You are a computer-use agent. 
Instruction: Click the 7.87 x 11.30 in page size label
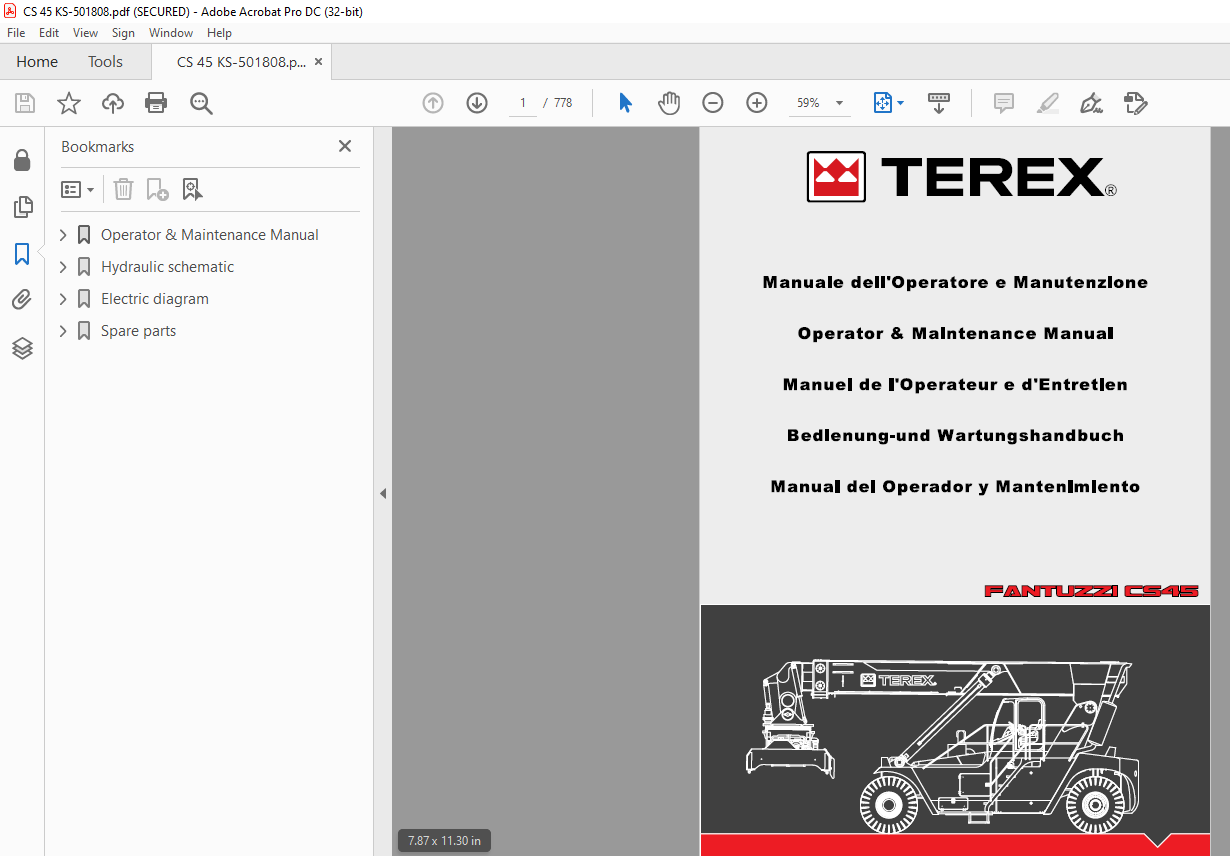[x=444, y=841]
